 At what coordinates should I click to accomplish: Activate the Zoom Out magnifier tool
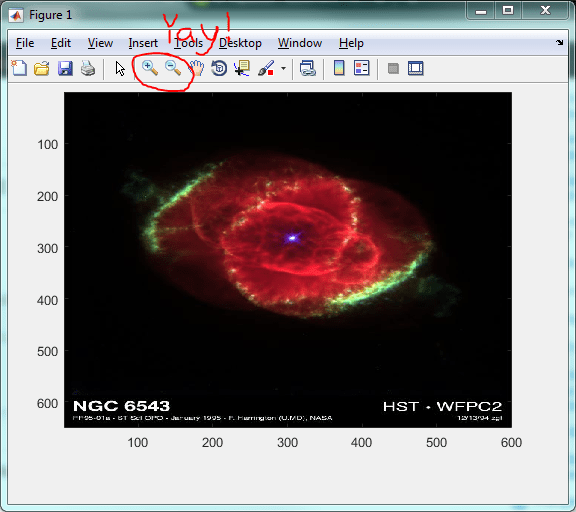[173, 68]
